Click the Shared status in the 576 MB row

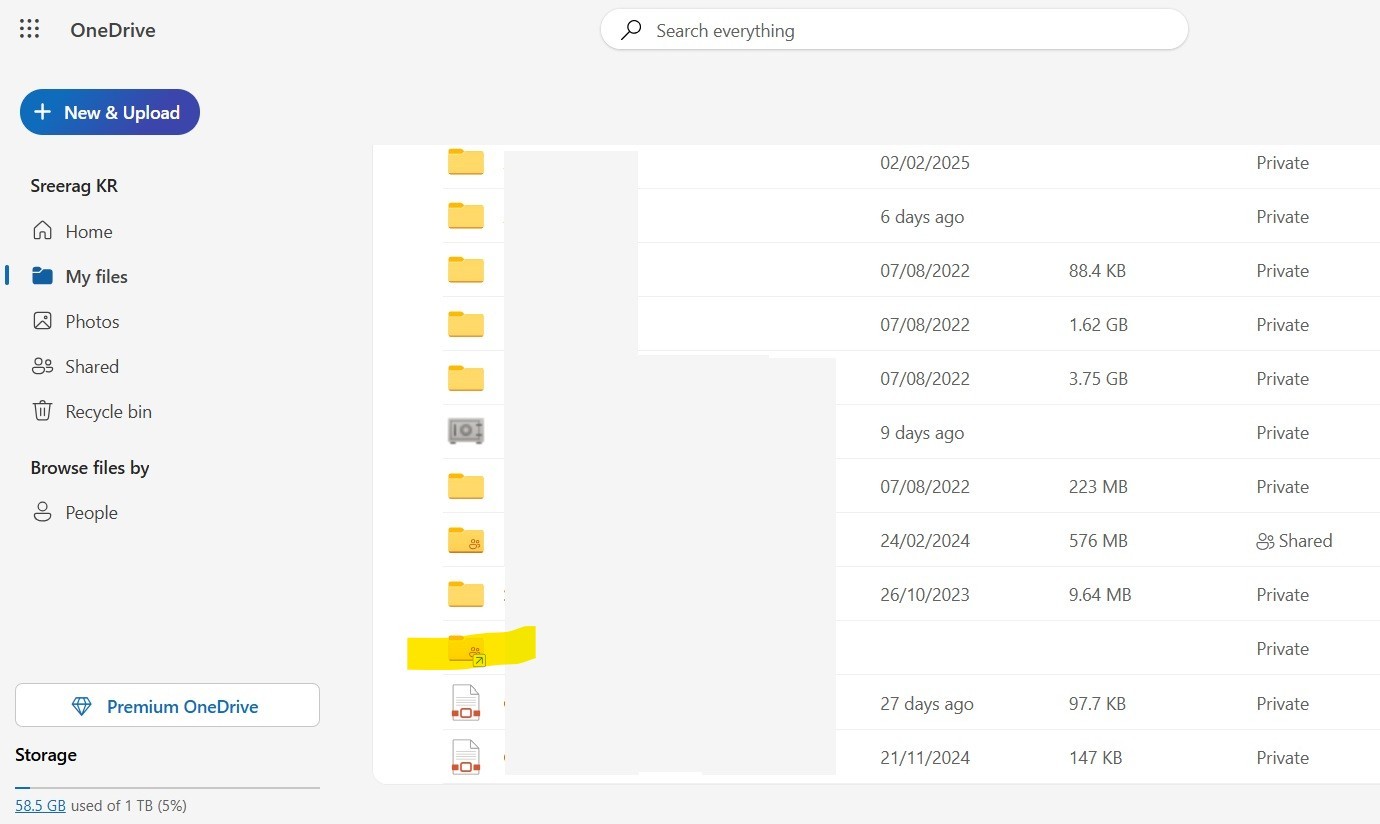point(1294,540)
